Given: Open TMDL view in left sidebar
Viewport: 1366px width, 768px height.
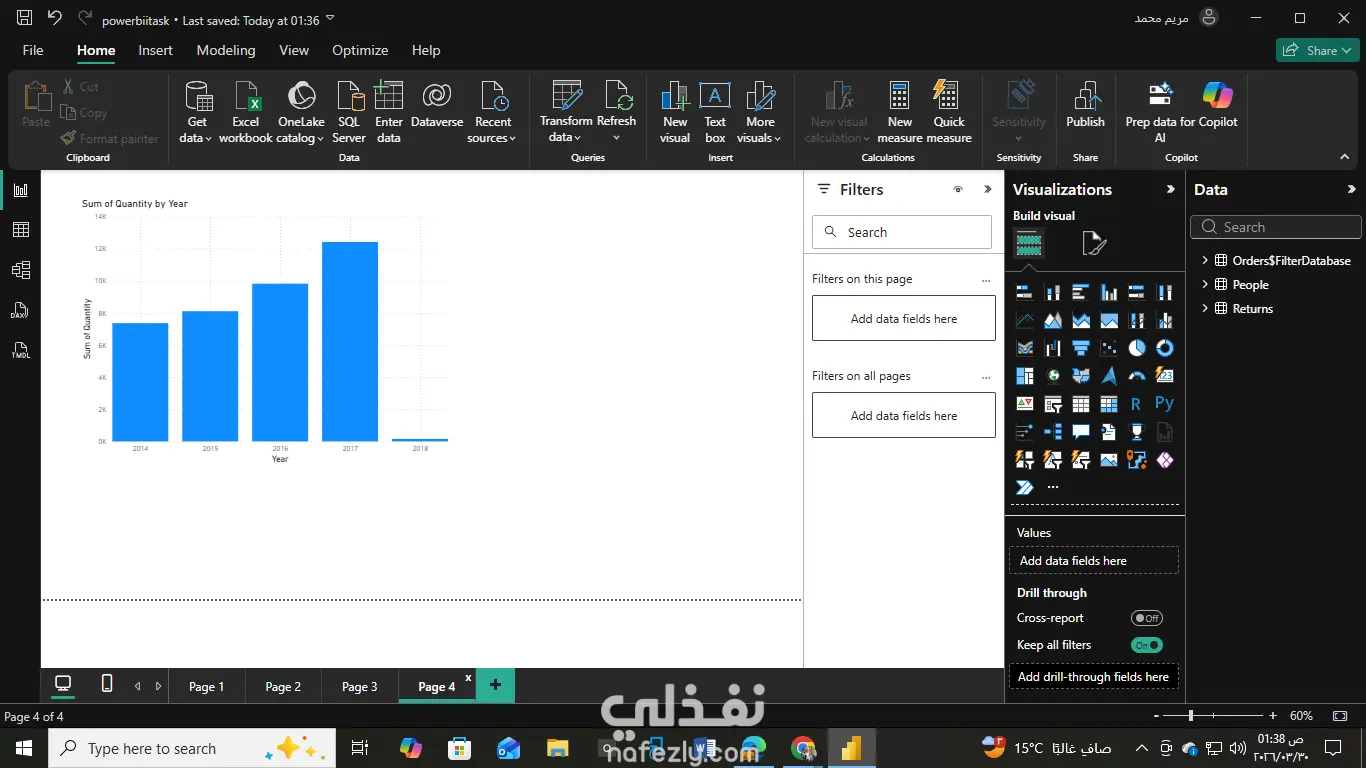Looking at the screenshot, I should (20, 351).
